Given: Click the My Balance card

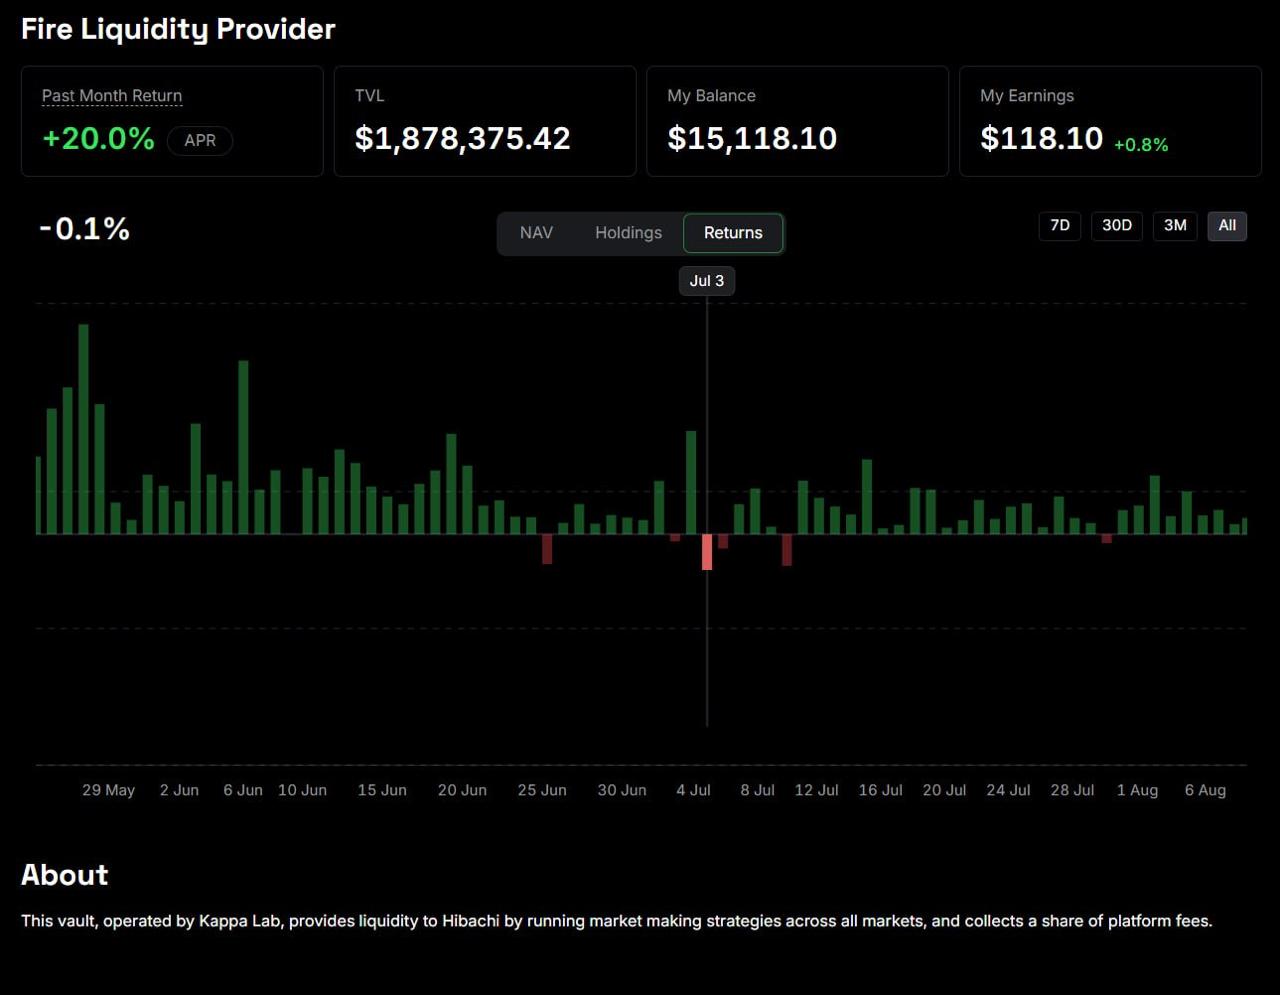Looking at the screenshot, I should [x=797, y=121].
